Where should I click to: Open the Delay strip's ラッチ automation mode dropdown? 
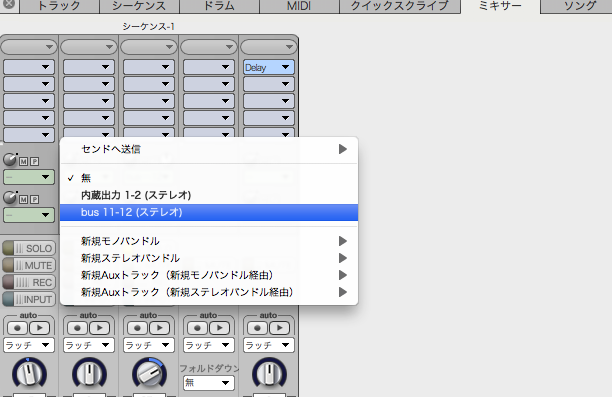click(269, 345)
